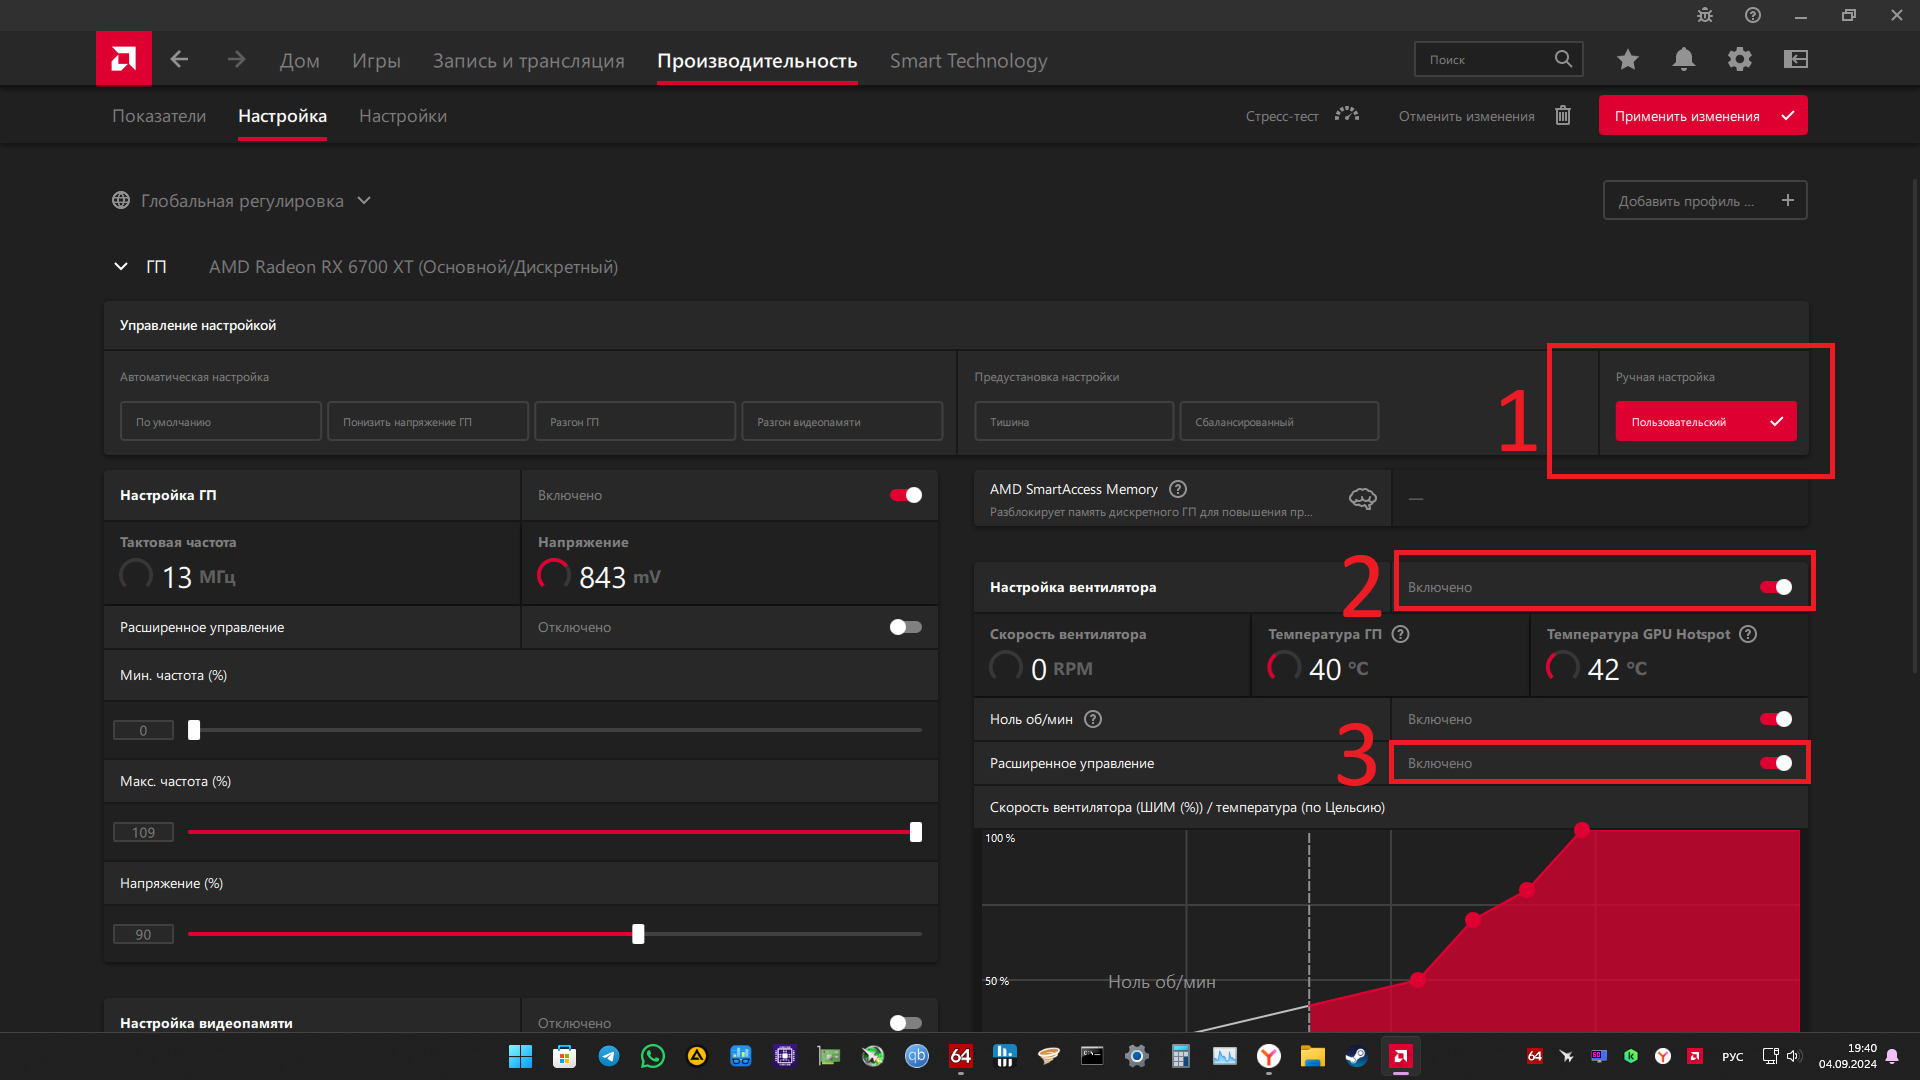Click the trash icon to discard changes

[1562, 116]
